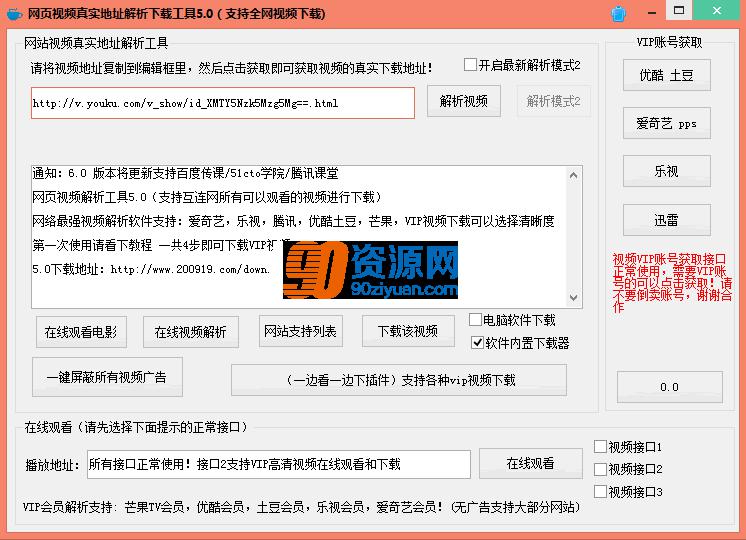Viewport: 746px width, 540px height.
Task: Click 一键屏蔽所有视频广告 button
Action: click(x=107, y=377)
